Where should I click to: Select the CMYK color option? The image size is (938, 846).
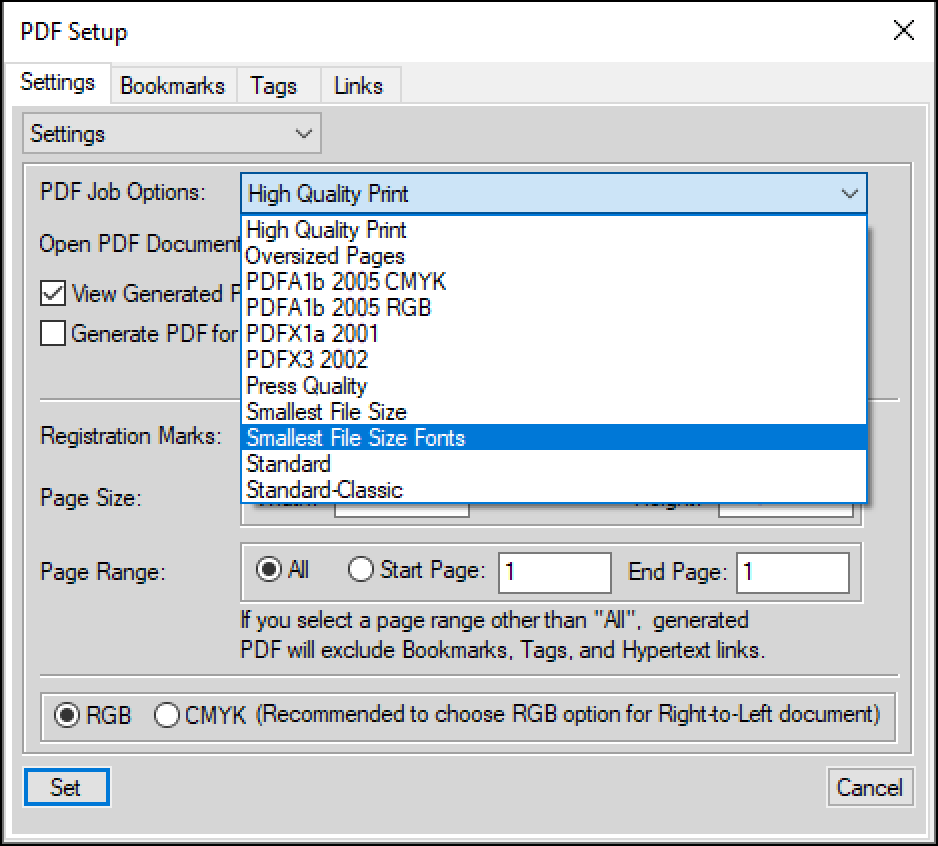(x=166, y=715)
